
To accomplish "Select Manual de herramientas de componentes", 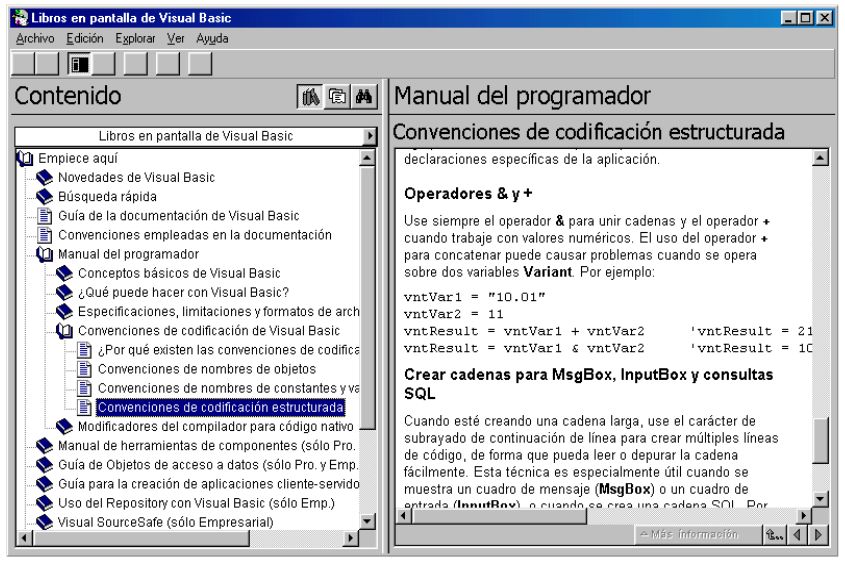I will click(206, 446).
